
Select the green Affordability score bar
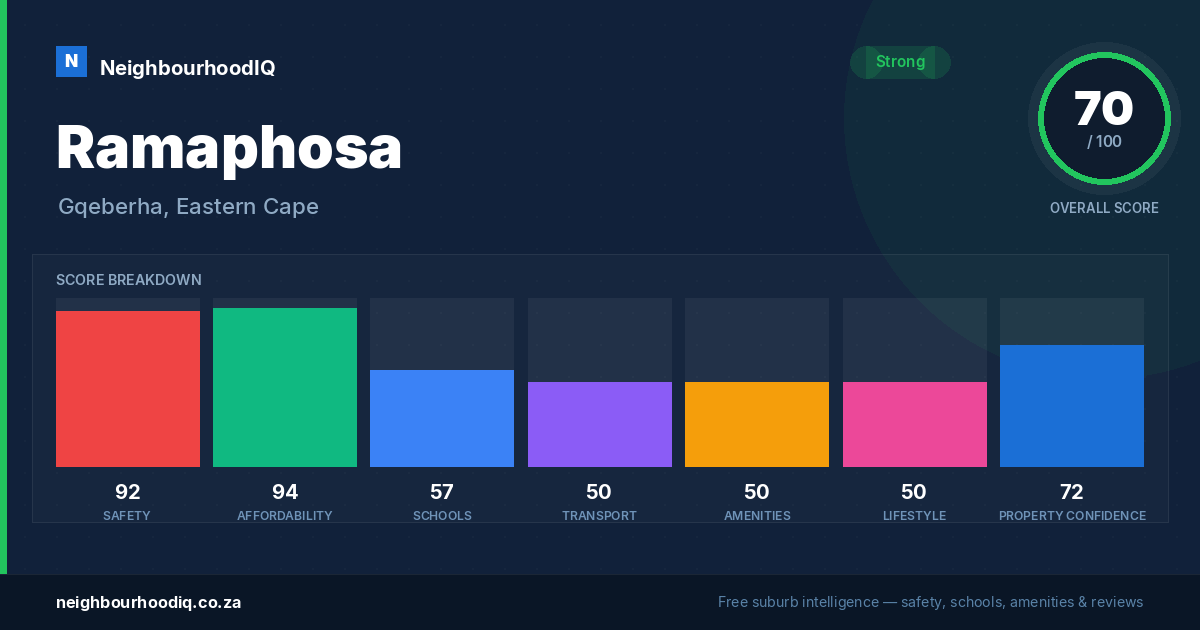pyautogui.click(x=285, y=387)
